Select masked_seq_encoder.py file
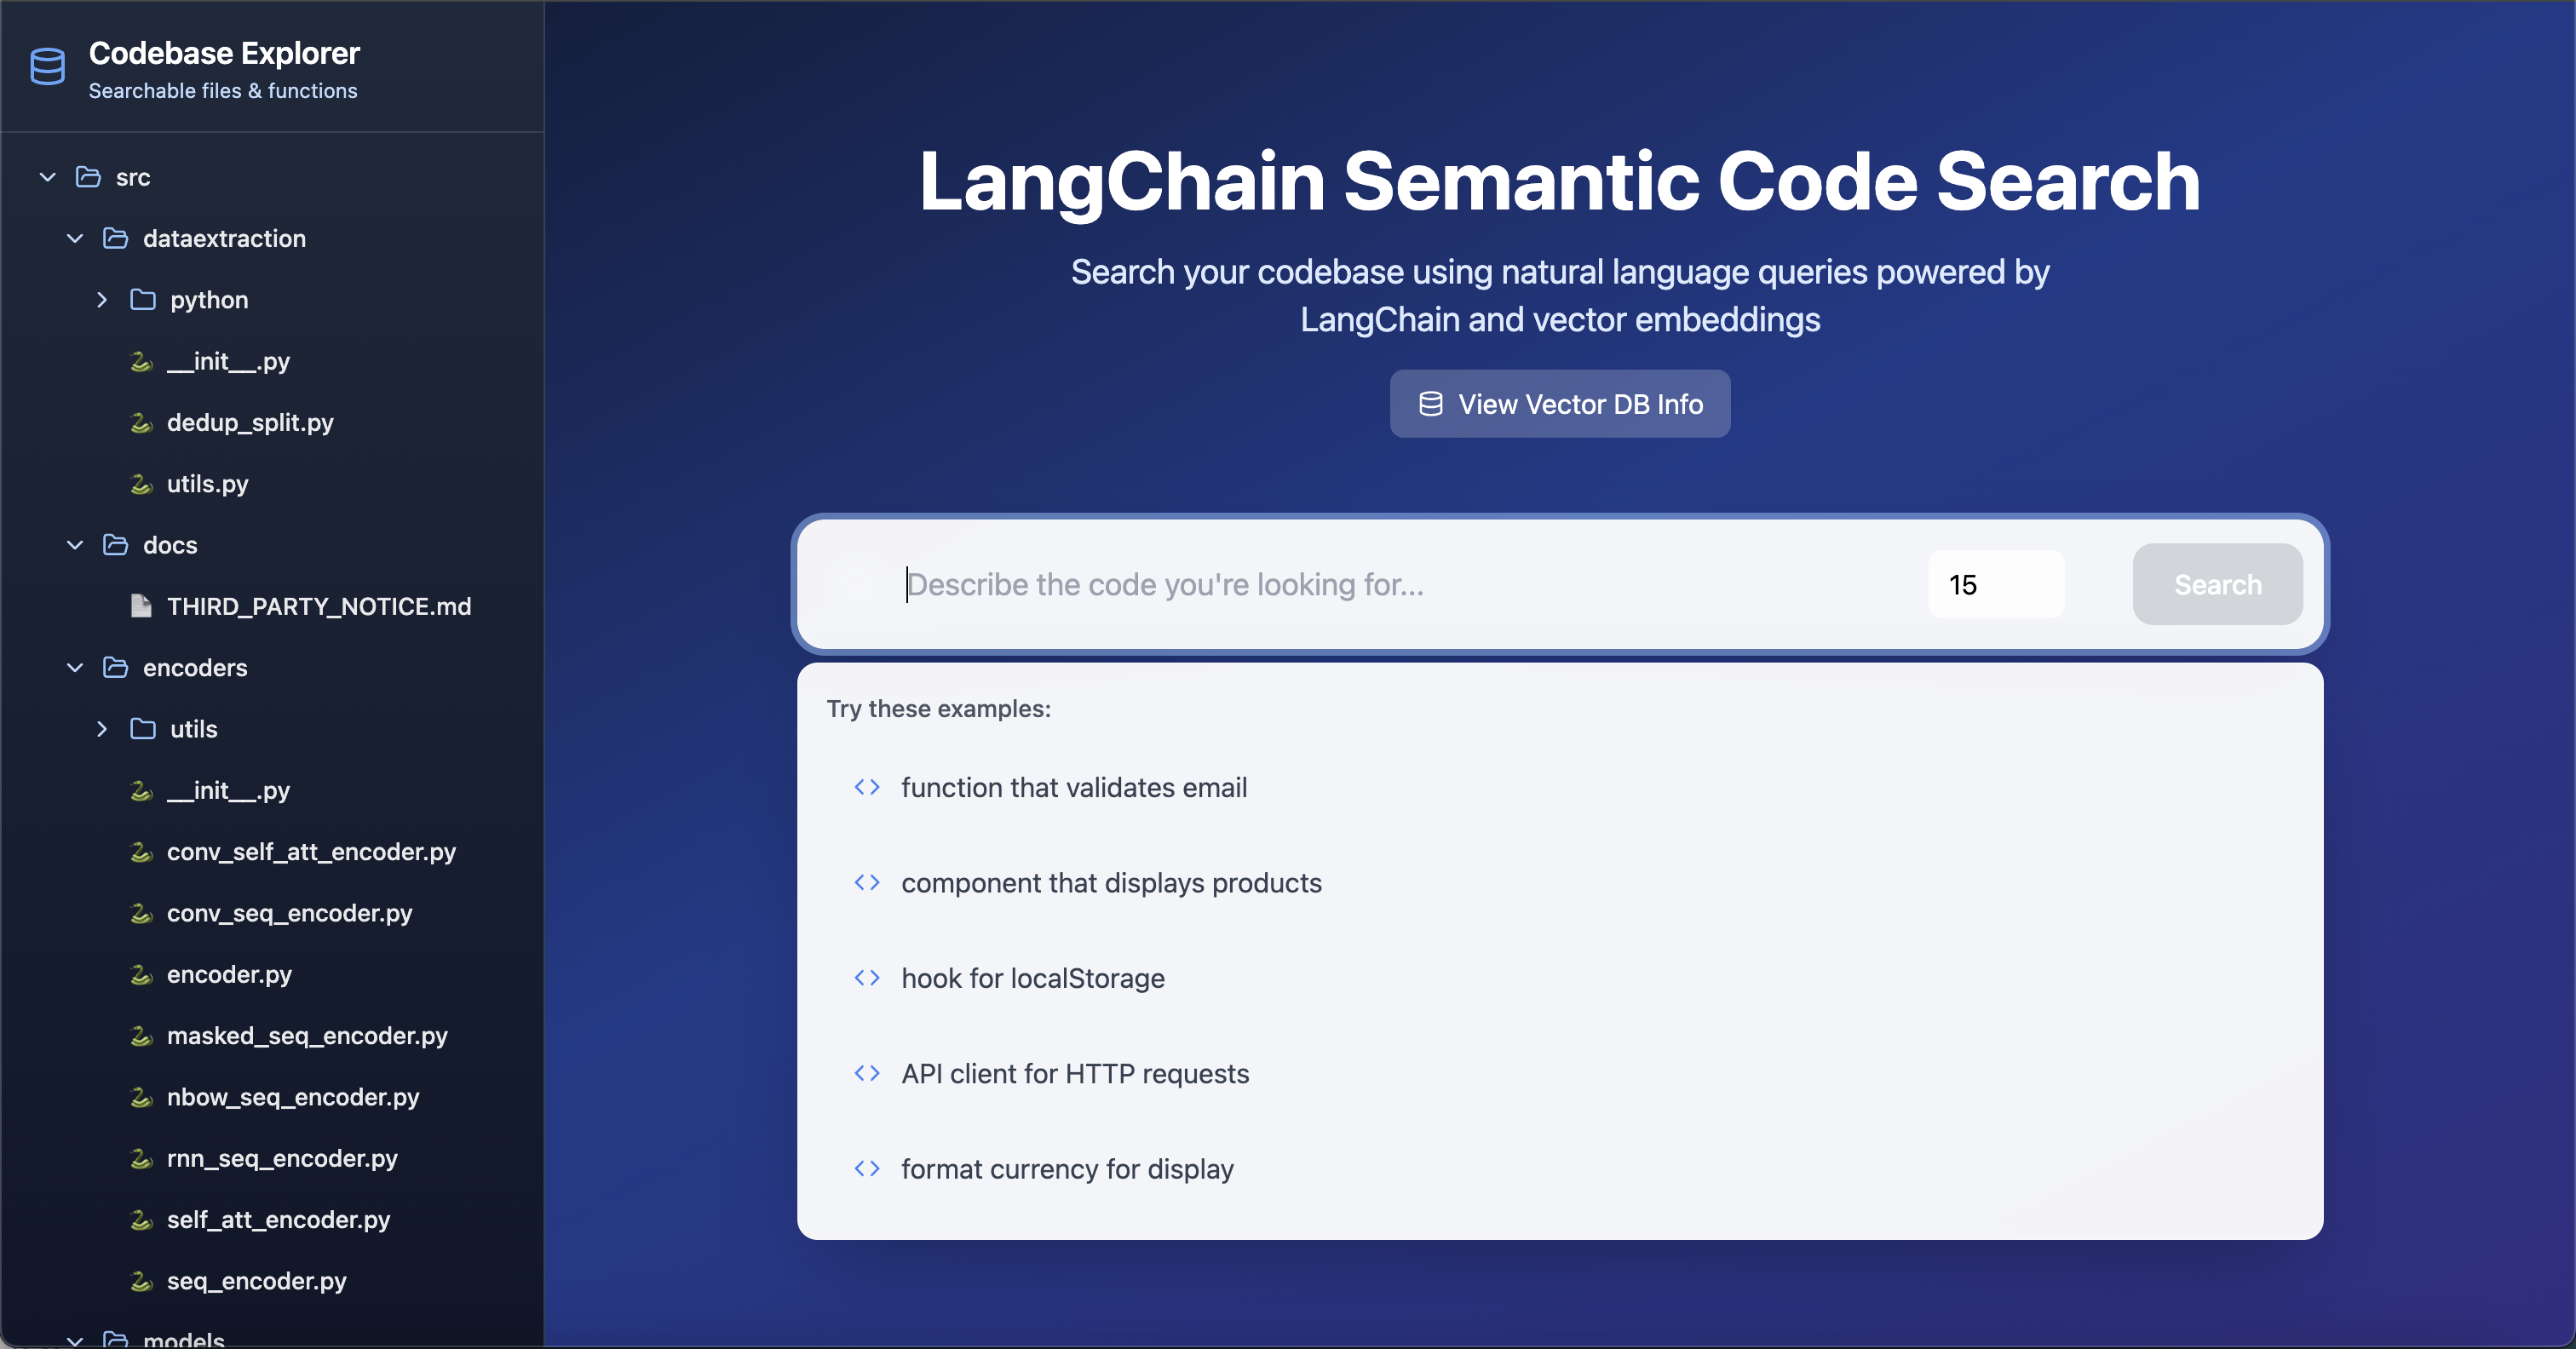This screenshot has width=2576, height=1349. pyautogui.click(x=307, y=1036)
